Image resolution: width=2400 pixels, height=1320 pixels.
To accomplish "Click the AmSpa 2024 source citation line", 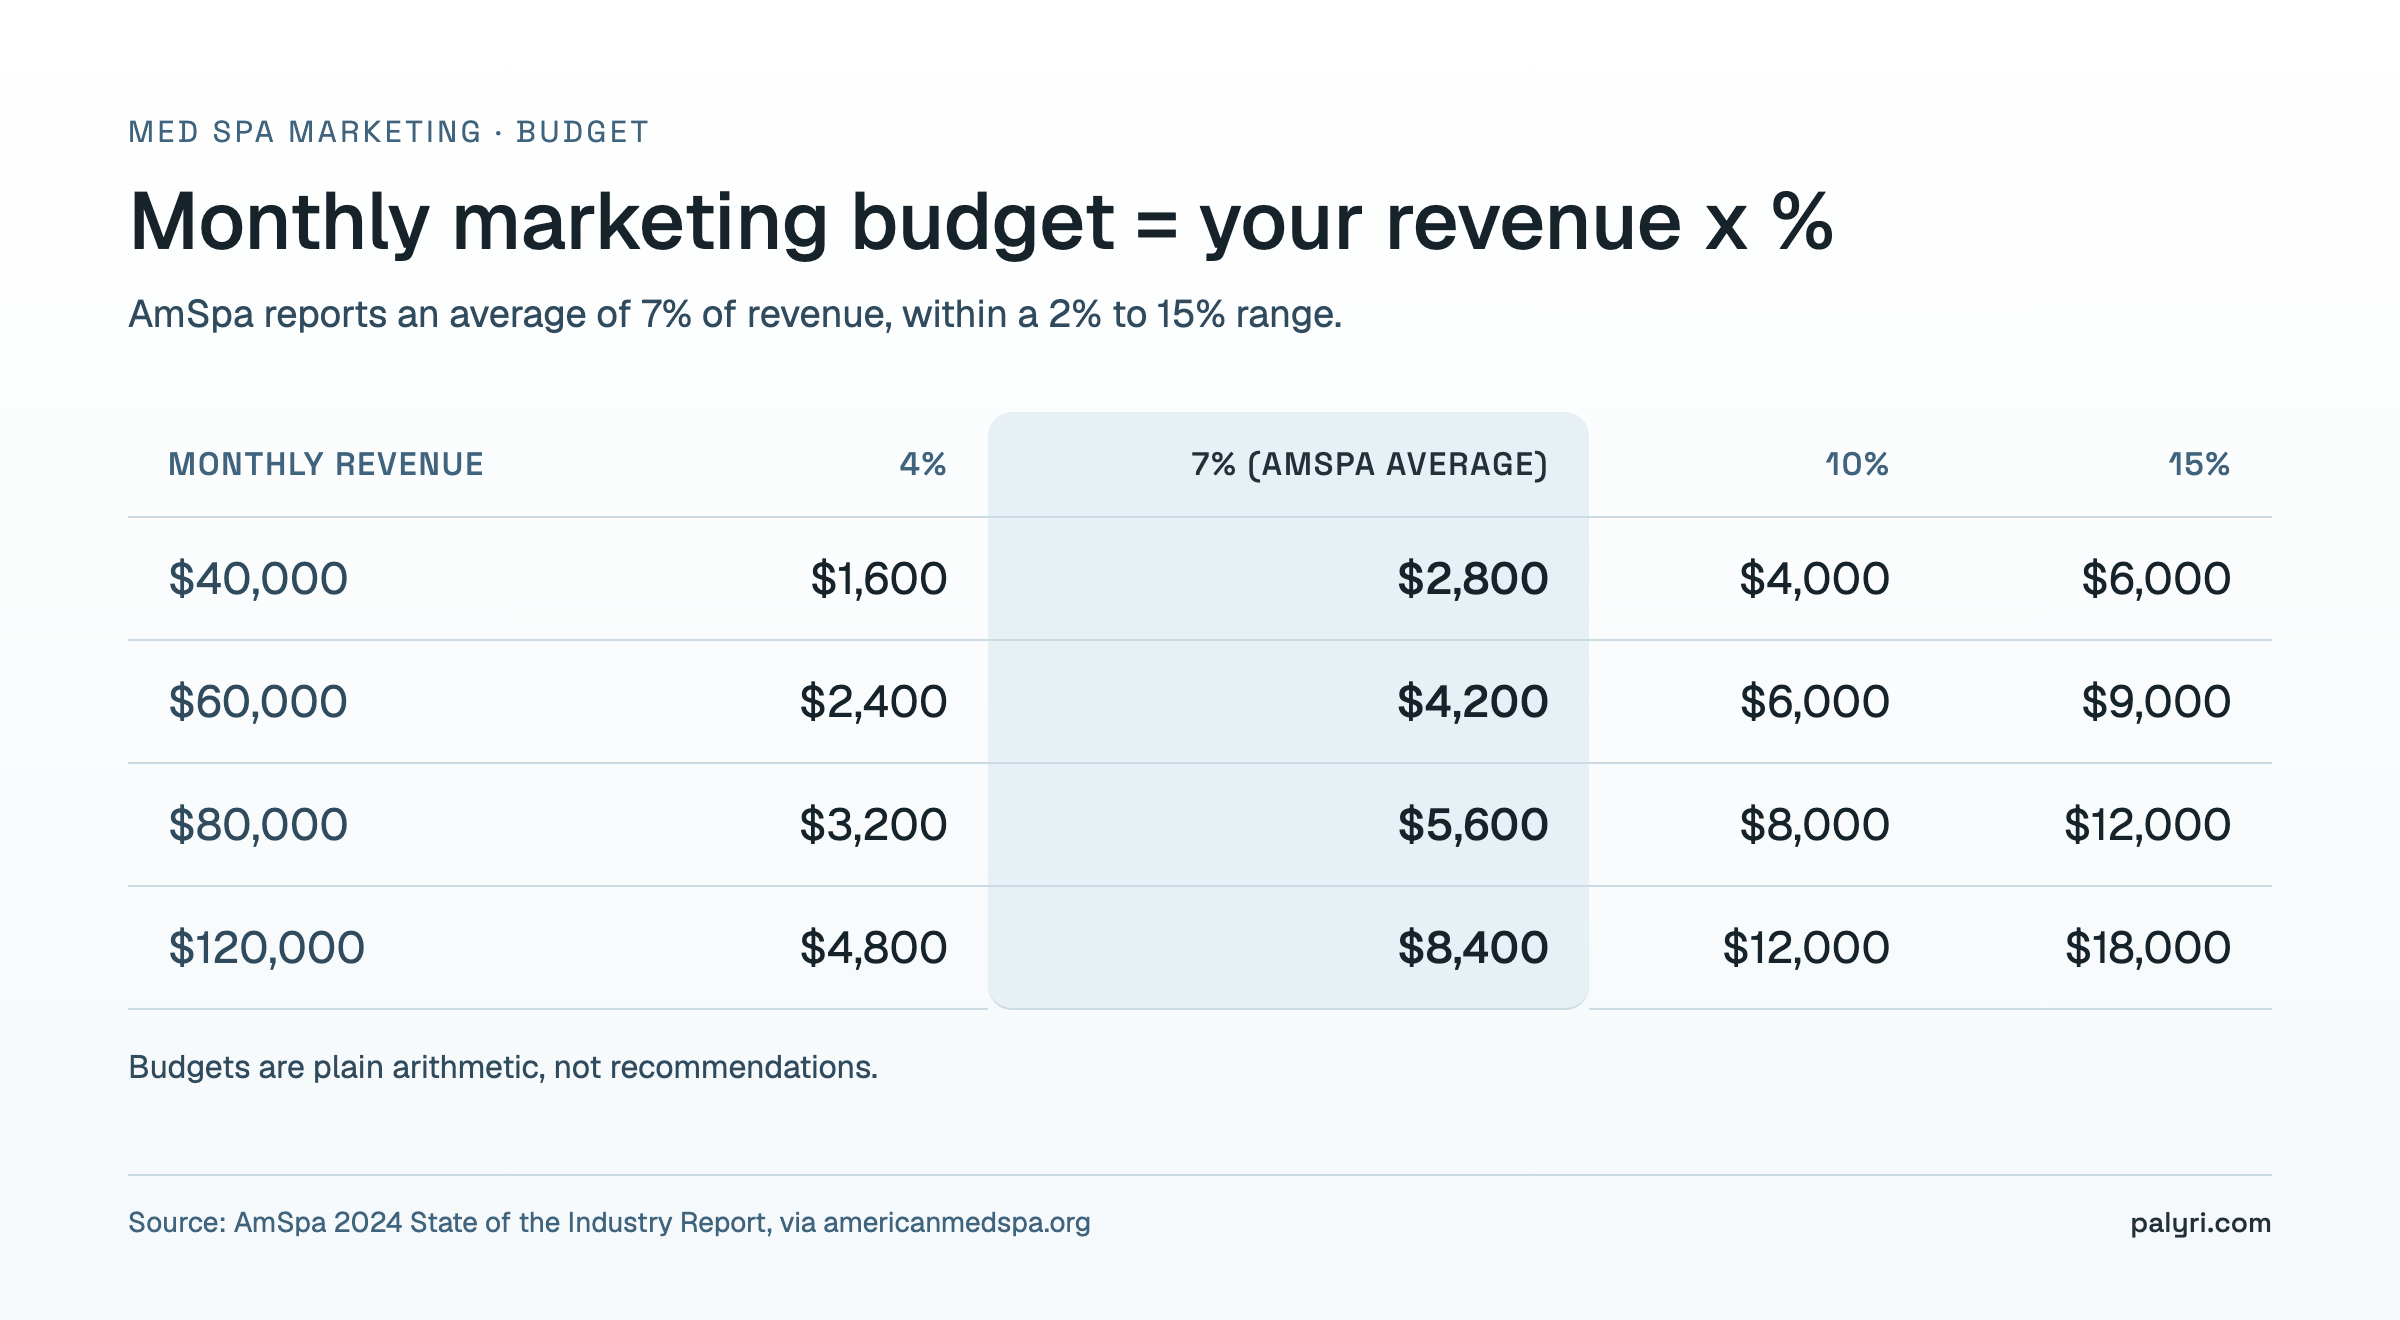I will click(609, 1223).
